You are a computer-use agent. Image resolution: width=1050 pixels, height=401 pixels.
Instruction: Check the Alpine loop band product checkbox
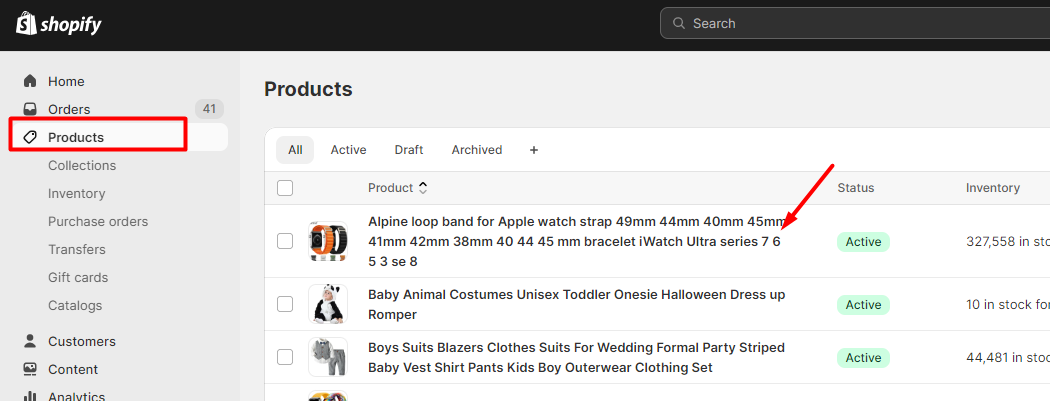pyautogui.click(x=285, y=241)
